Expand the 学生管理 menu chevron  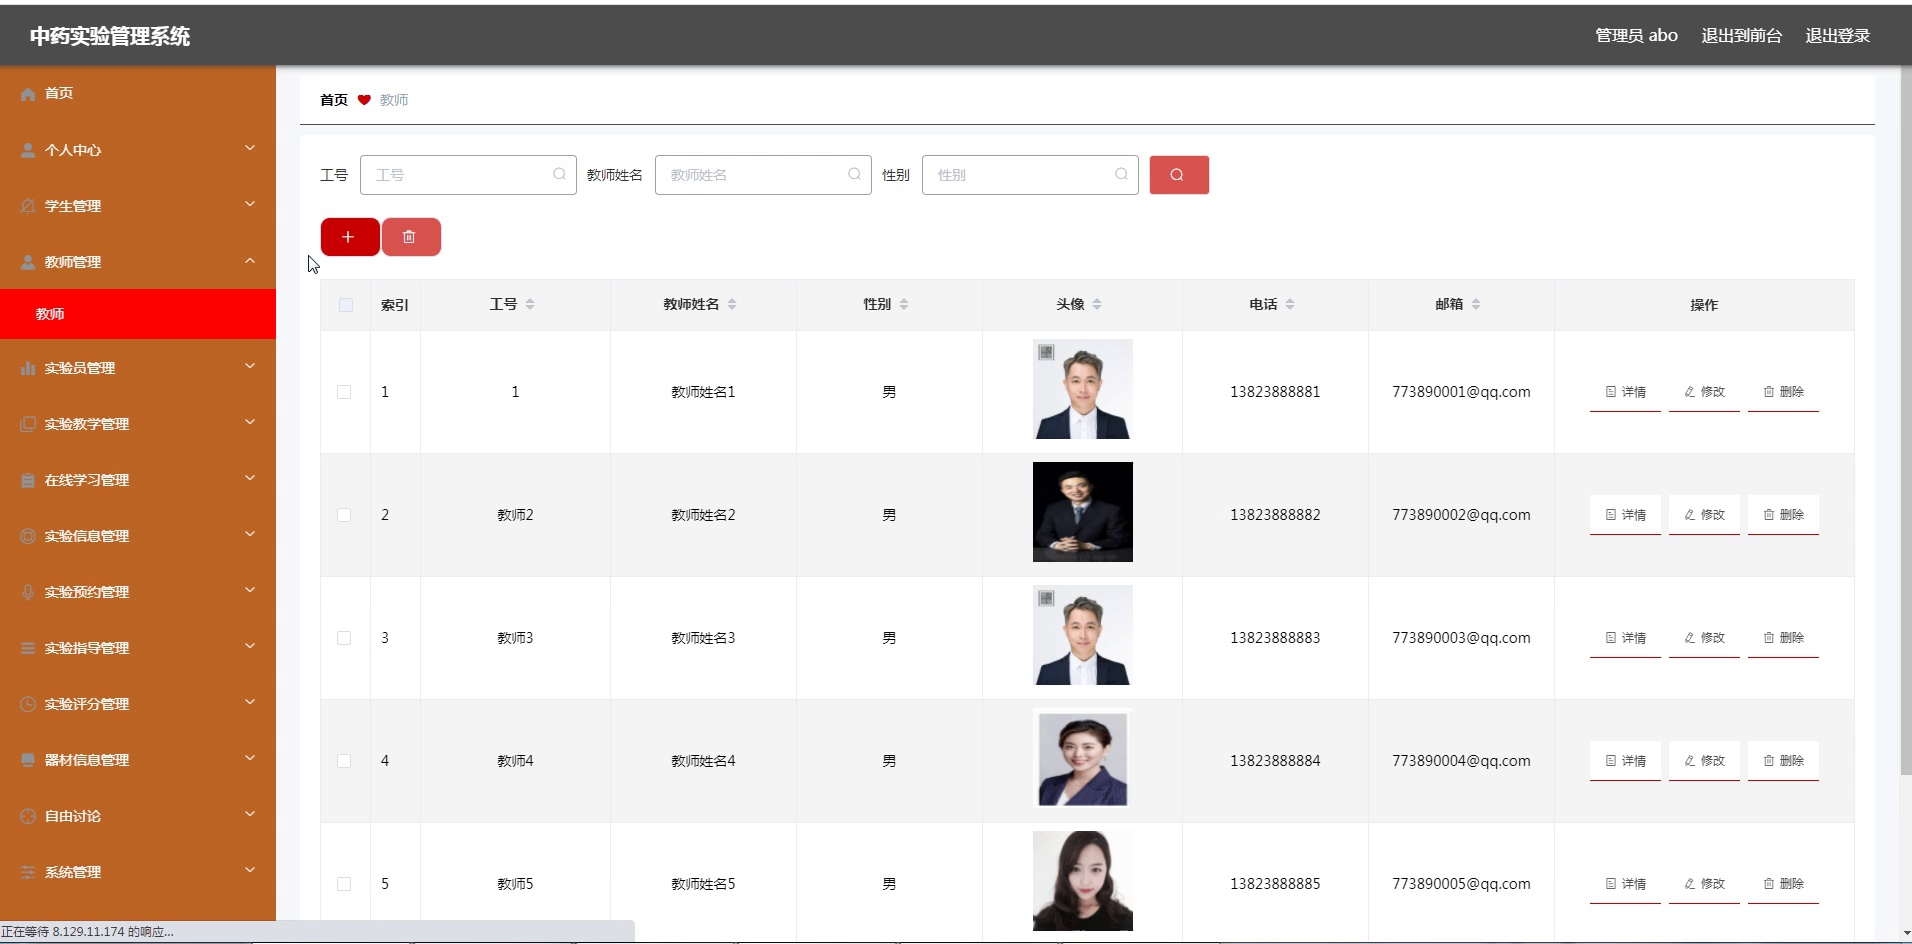pos(250,205)
